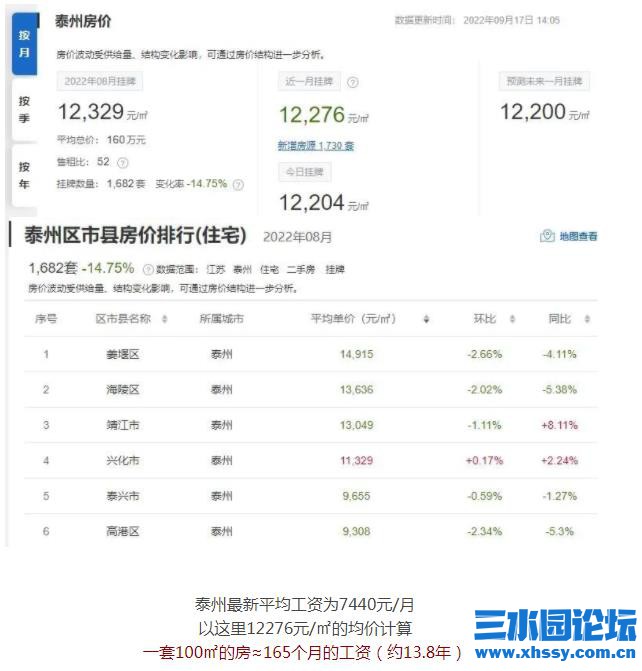This screenshot has width=642, height=671.
Task: Select the 兴化市 row name
Action: point(123,461)
